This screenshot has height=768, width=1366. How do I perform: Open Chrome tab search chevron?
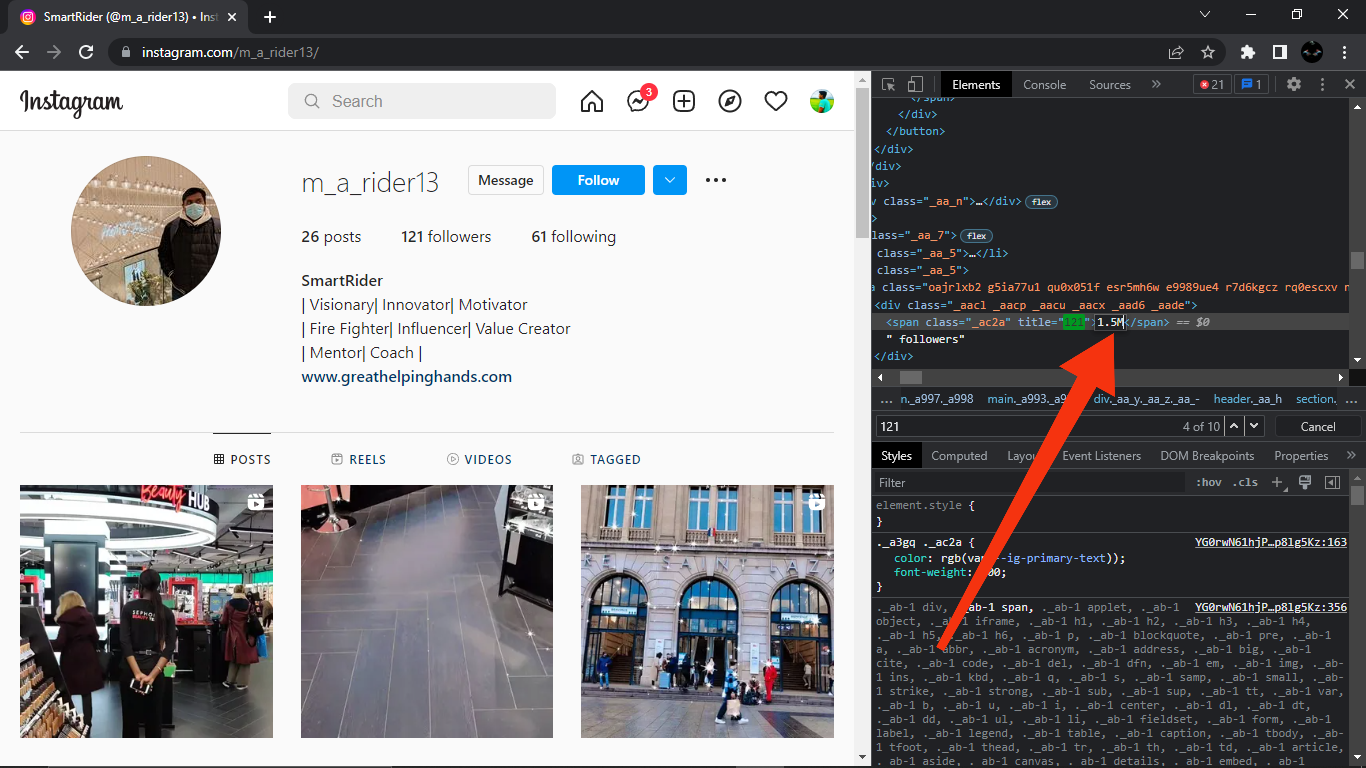(1204, 15)
